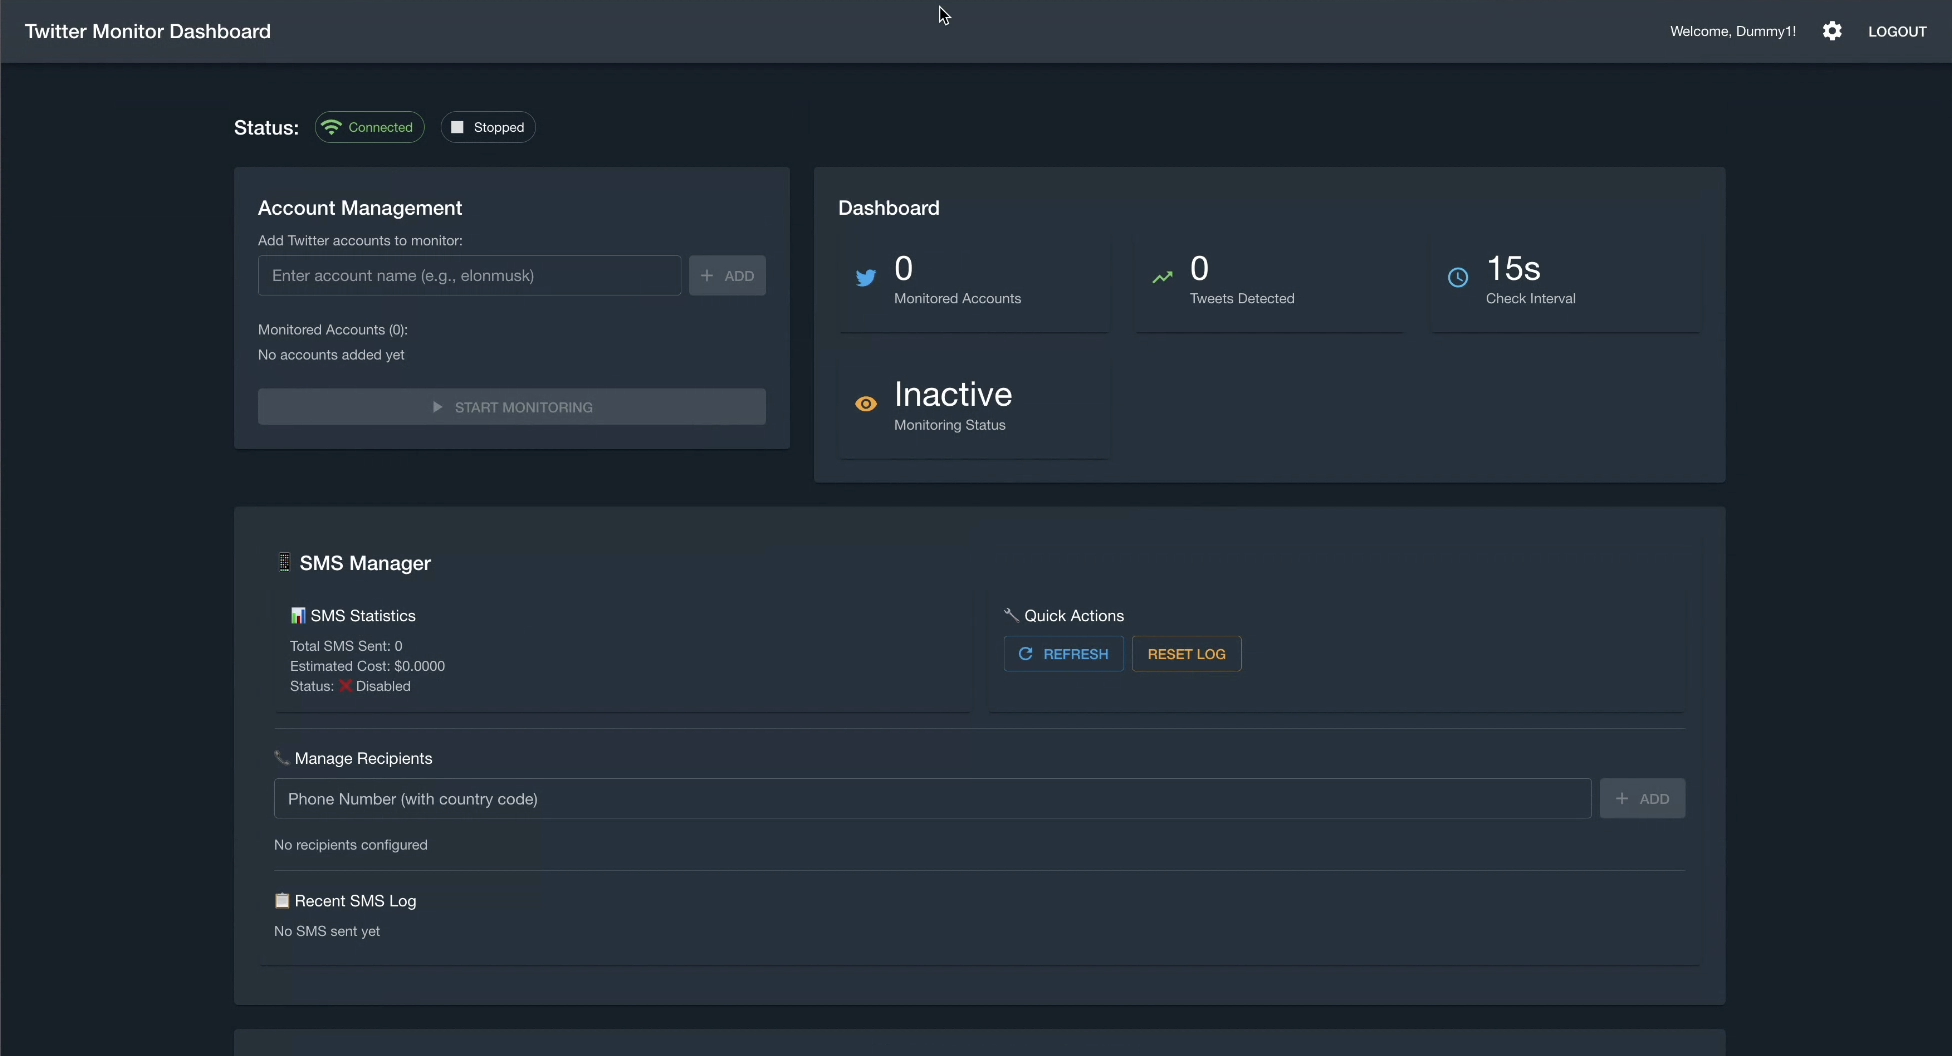Click the 'Tweets Detected' label
The image size is (1952, 1056).
tap(1242, 299)
